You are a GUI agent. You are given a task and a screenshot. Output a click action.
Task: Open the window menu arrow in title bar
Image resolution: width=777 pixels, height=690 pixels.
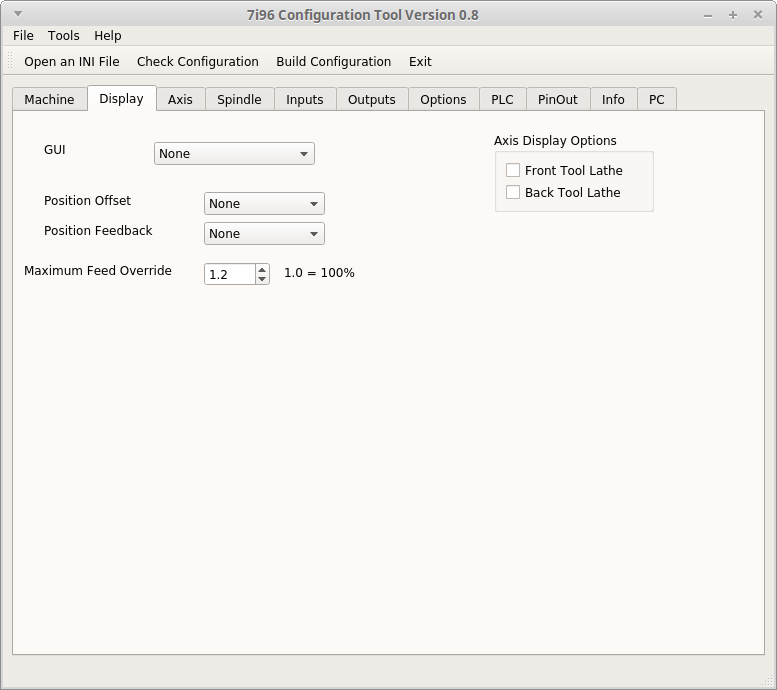[x=18, y=14]
